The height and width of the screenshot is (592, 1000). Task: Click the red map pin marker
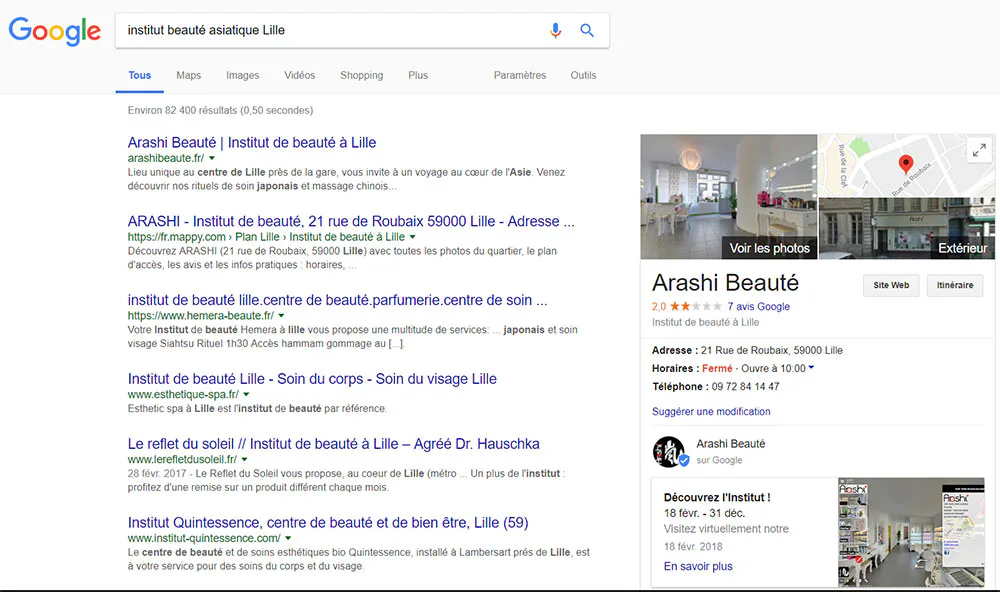click(905, 164)
